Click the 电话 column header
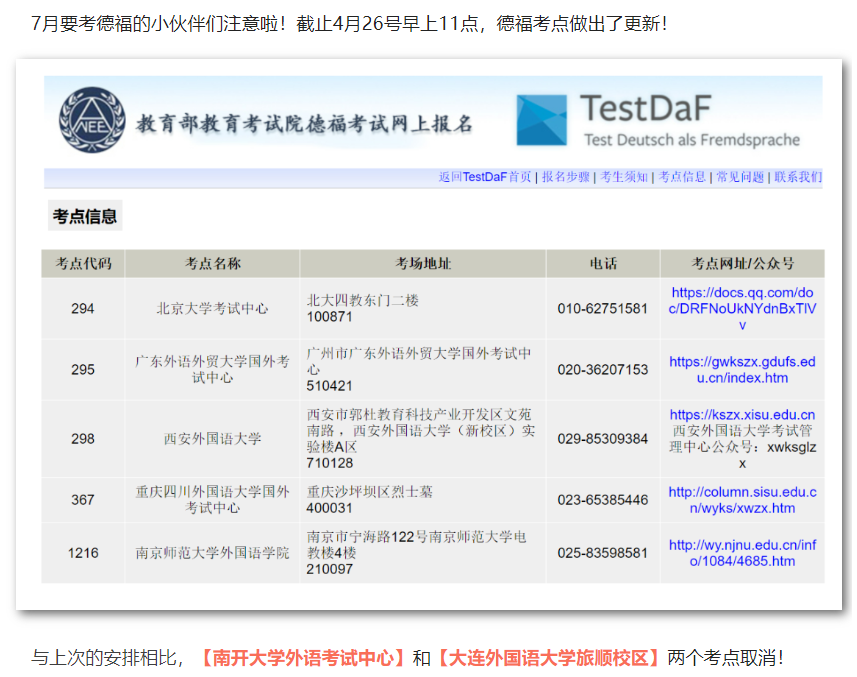This screenshot has width=857, height=677. click(603, 264)
